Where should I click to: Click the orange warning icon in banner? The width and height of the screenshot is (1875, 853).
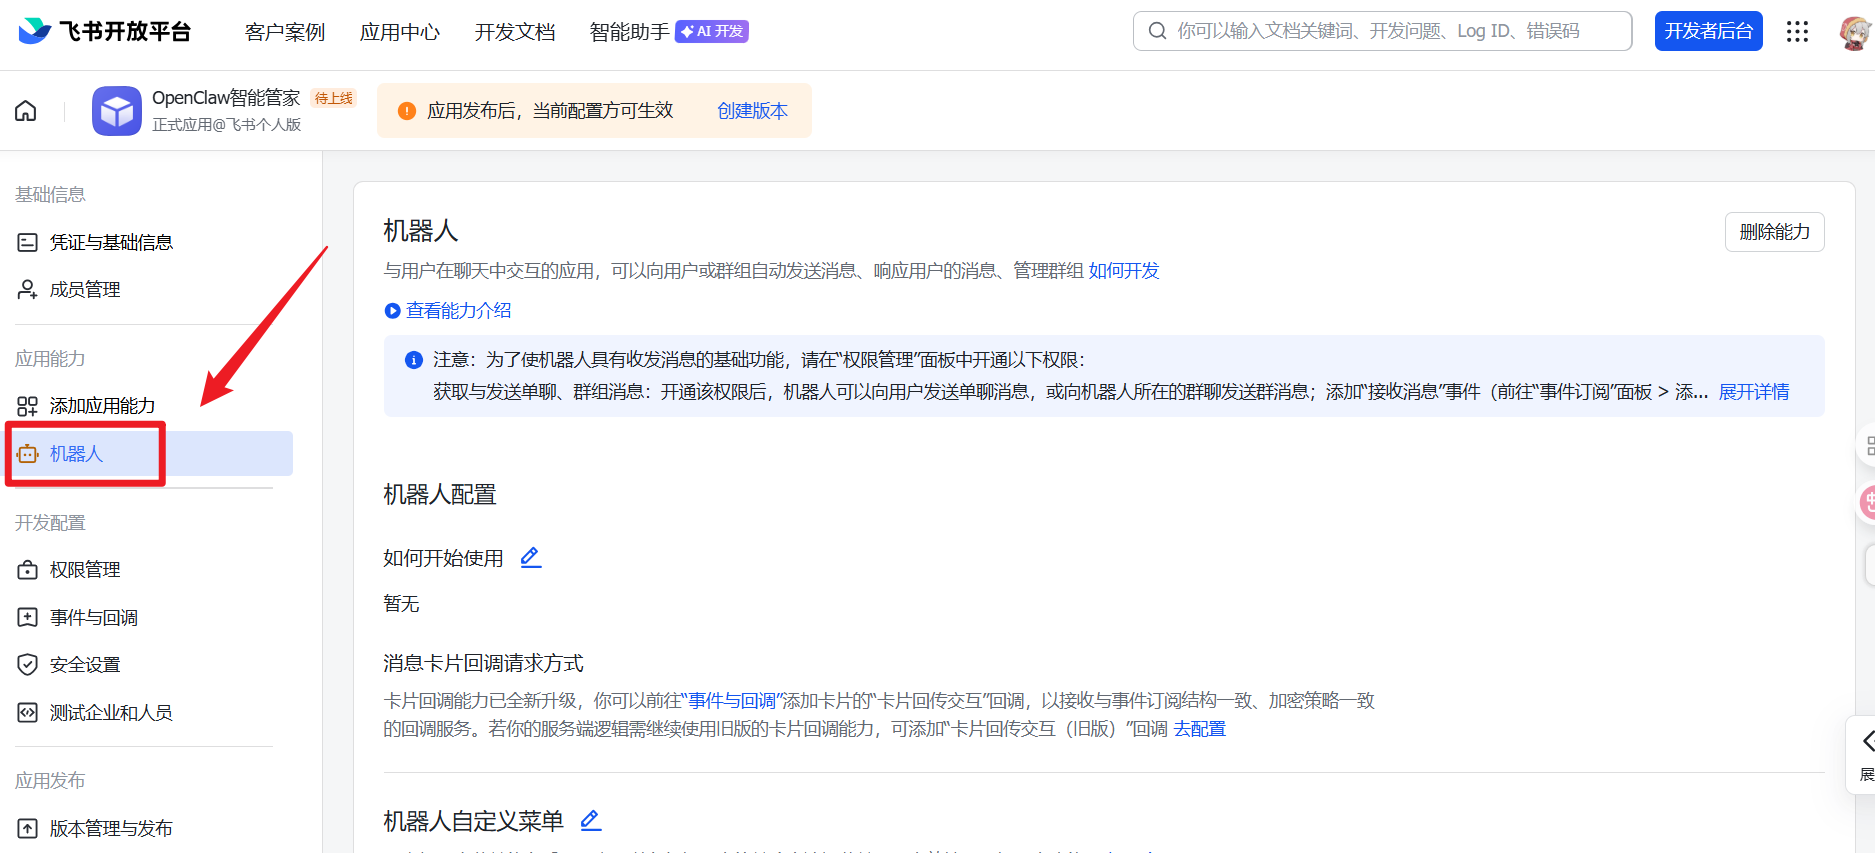[x=407, y=111]
